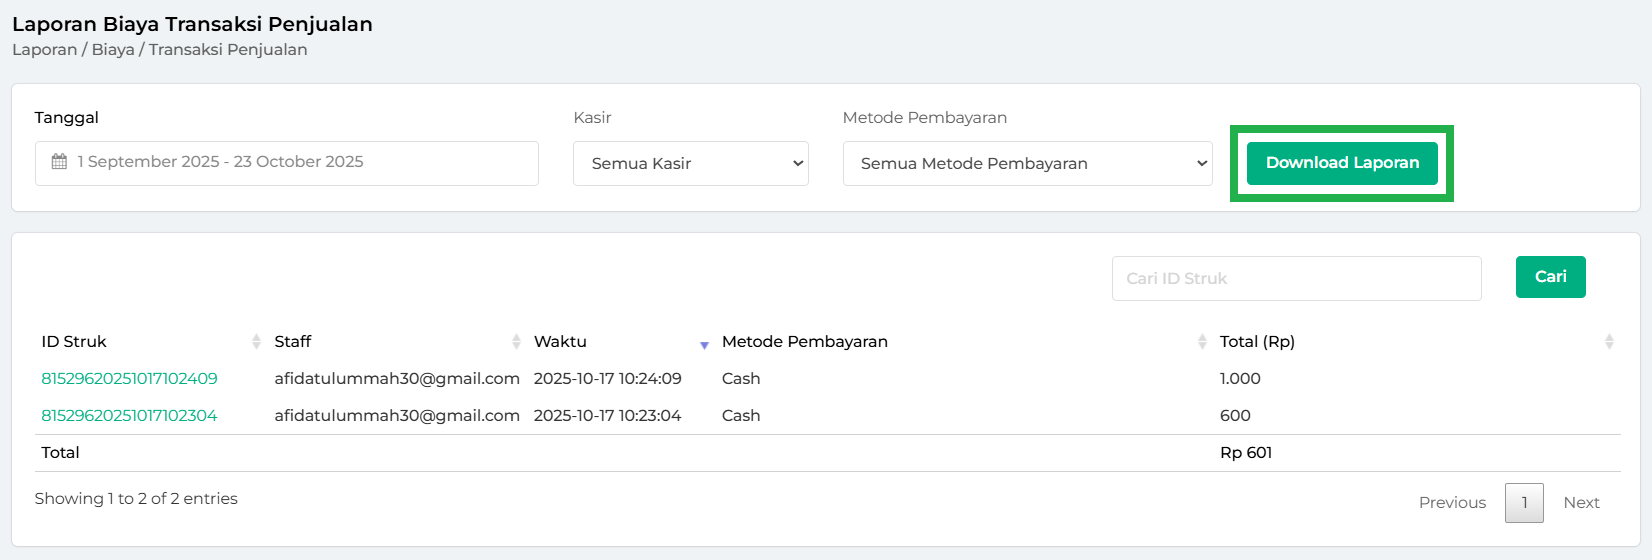Expand Semua Metode Pembayaran dropdown
This screenshot has height=560, width=1652.
click(1027, 164)
